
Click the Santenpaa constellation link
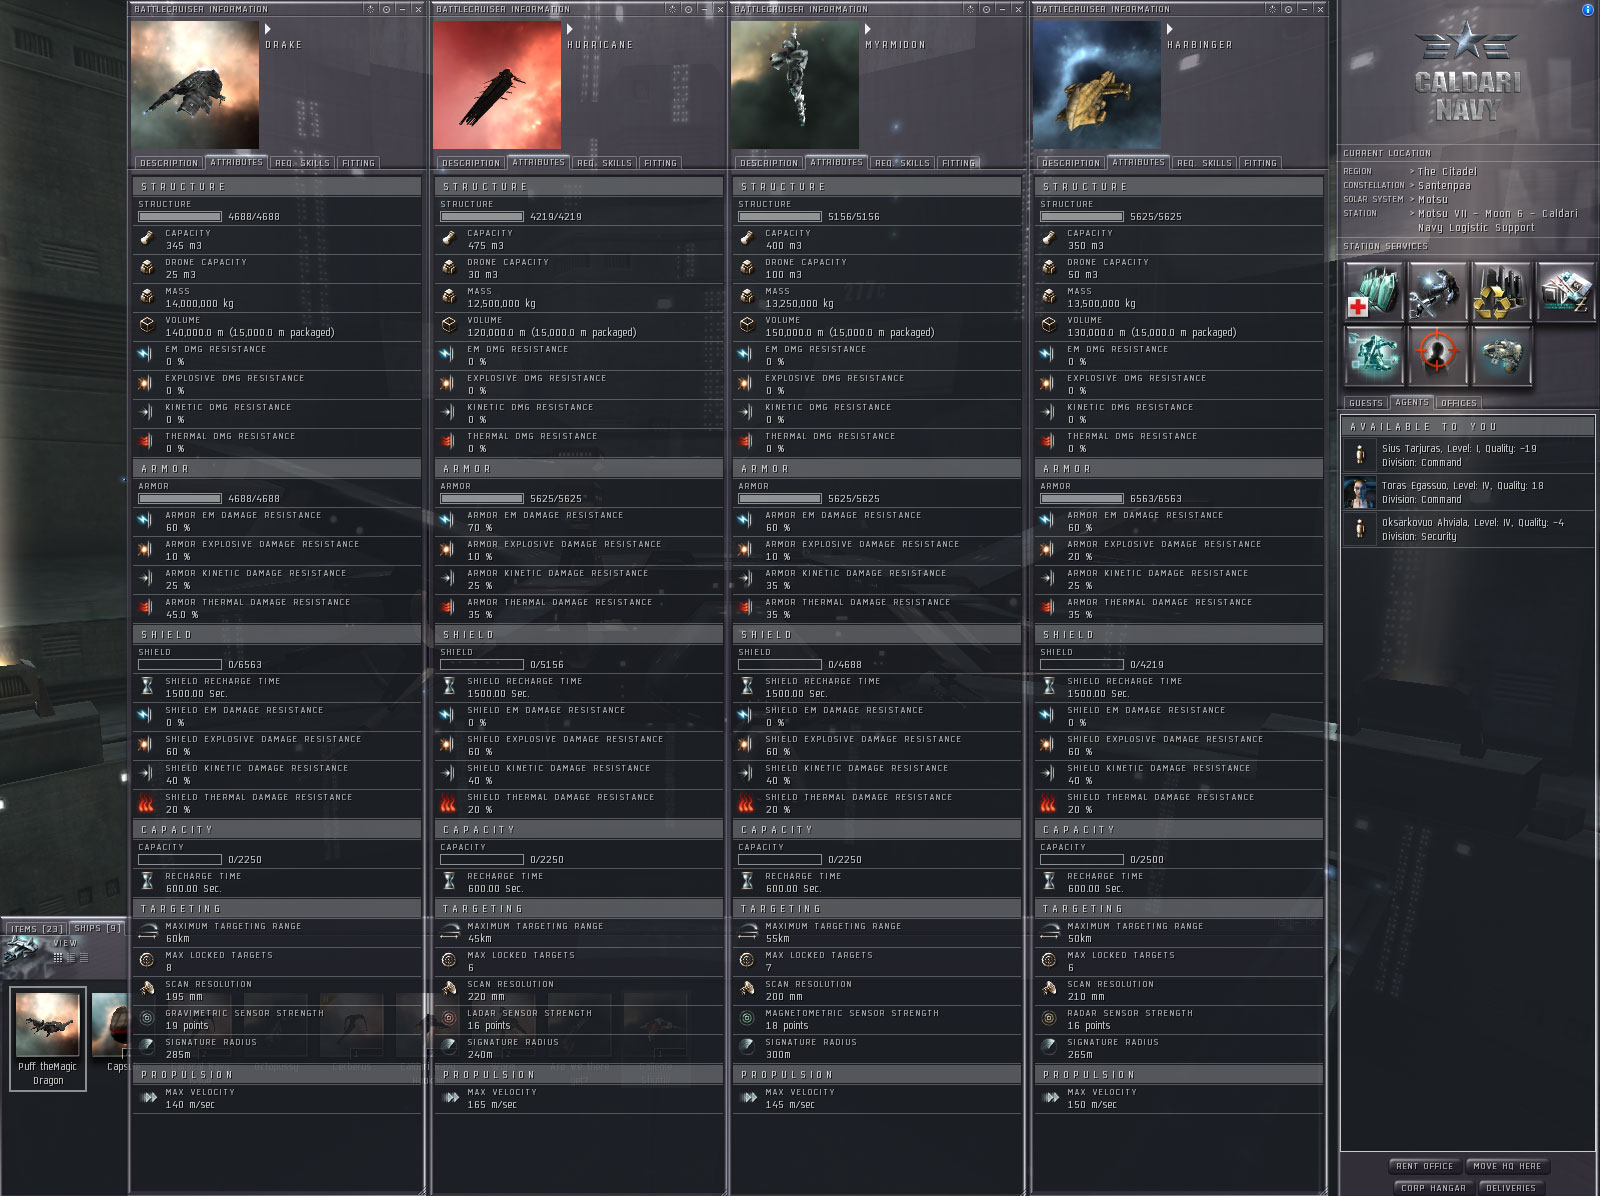tap(1444, 186)
